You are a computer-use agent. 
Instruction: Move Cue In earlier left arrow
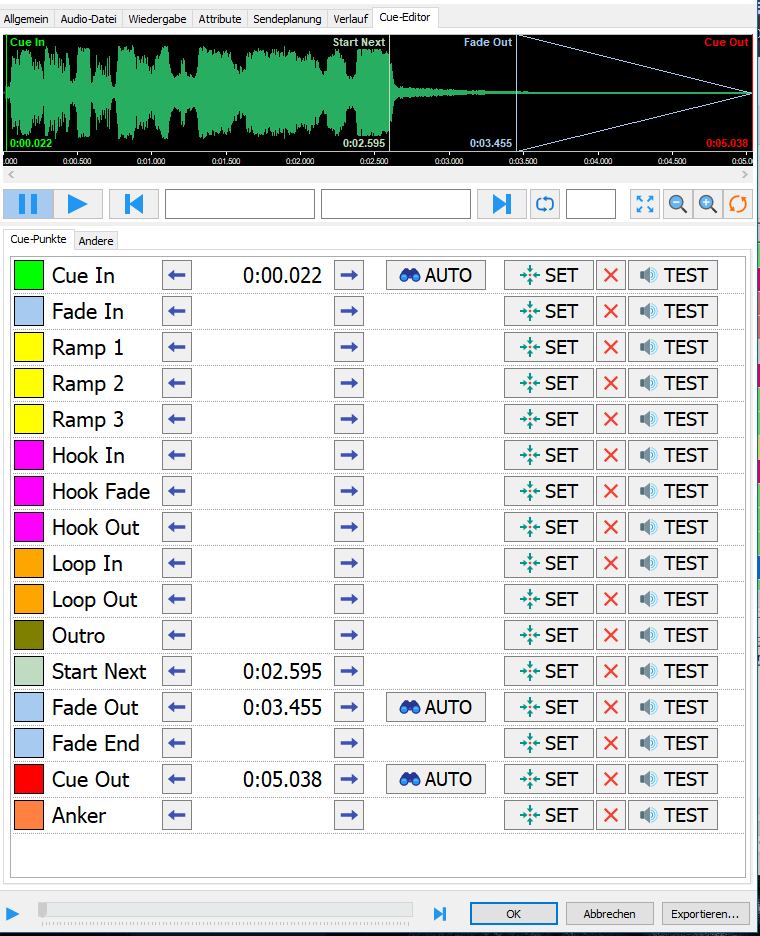click(177, 275)
